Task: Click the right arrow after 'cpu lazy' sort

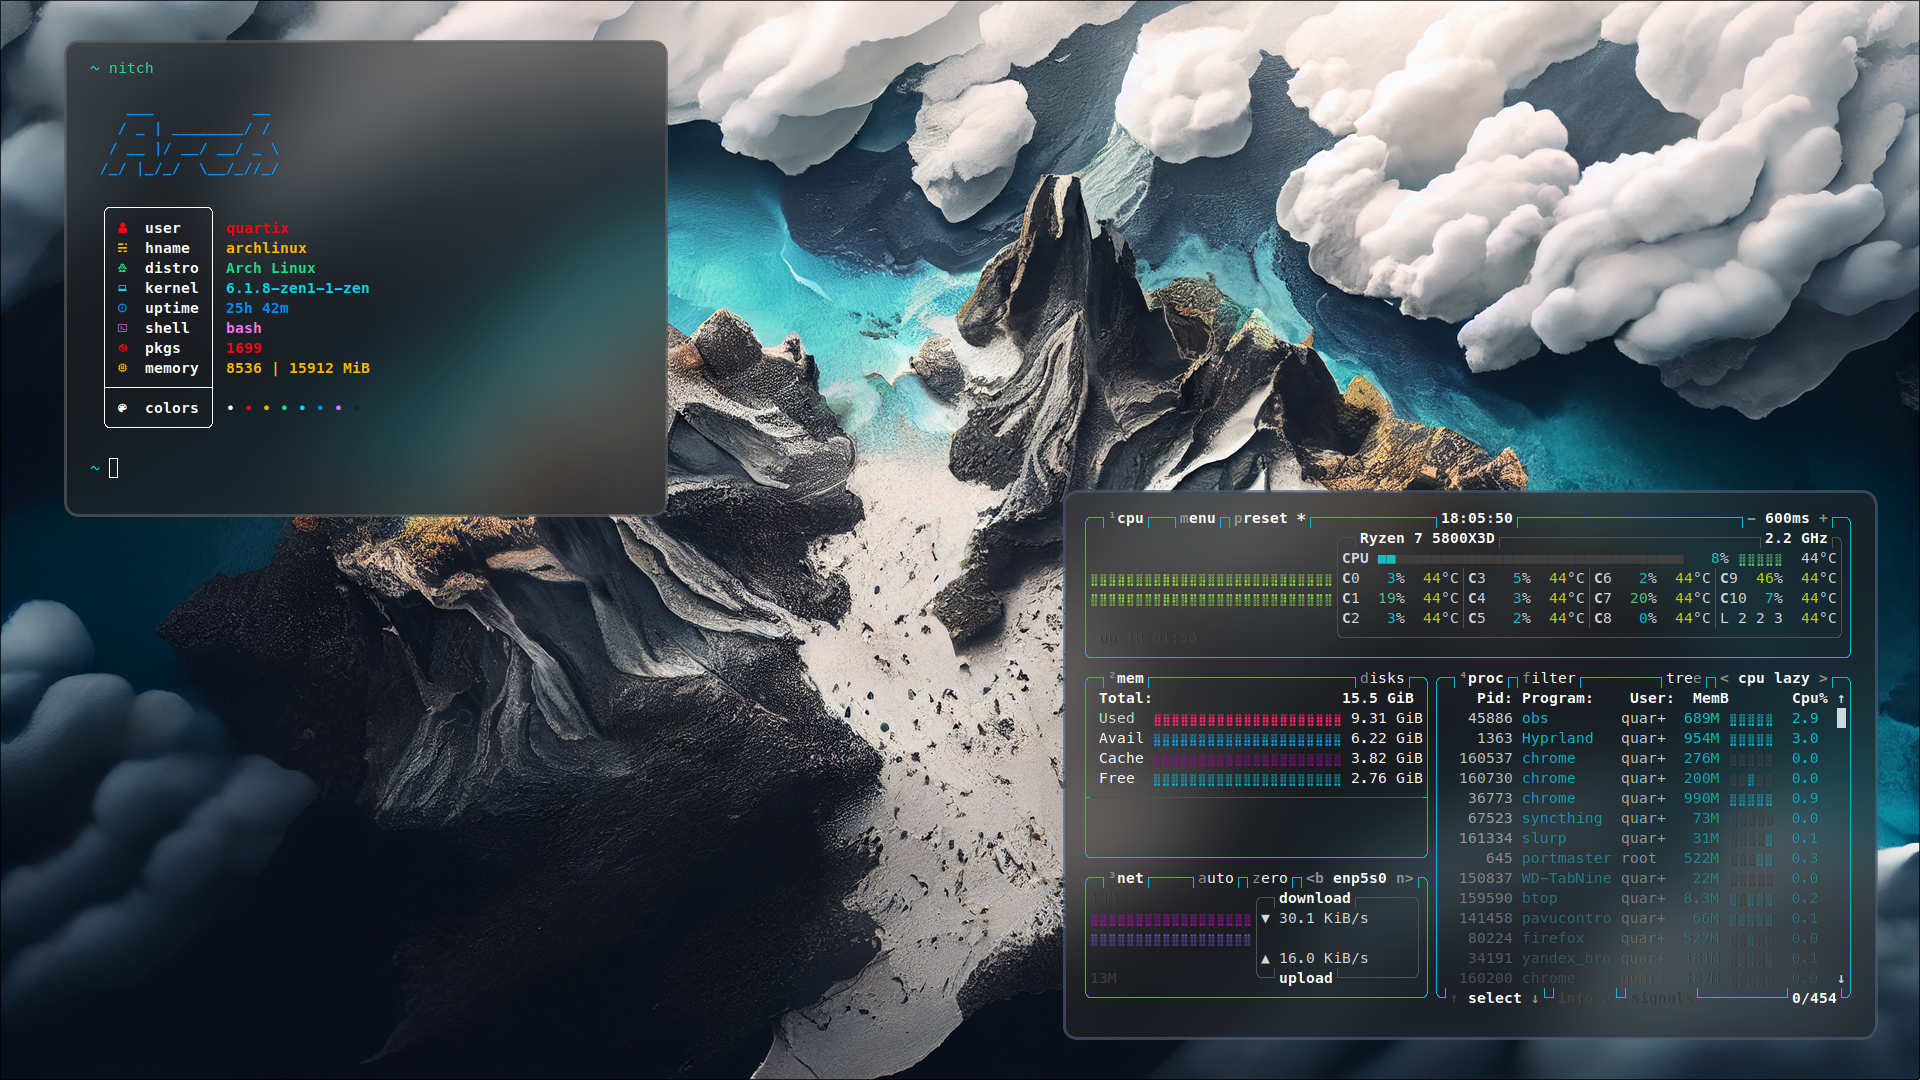Action: coord(1823,678)
